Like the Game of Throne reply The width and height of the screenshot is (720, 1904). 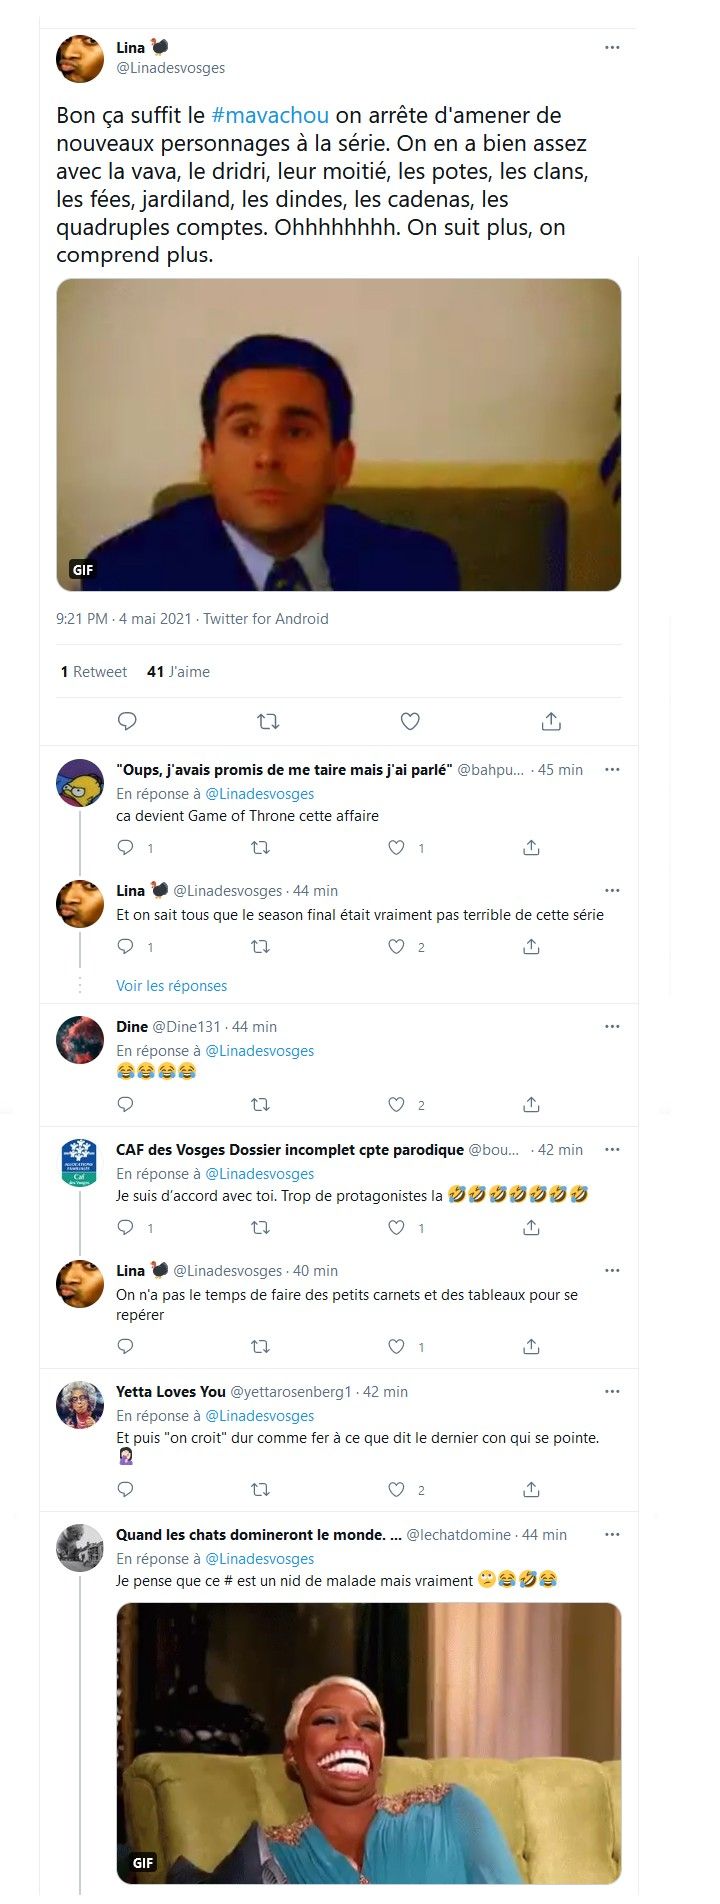[397, 848]
